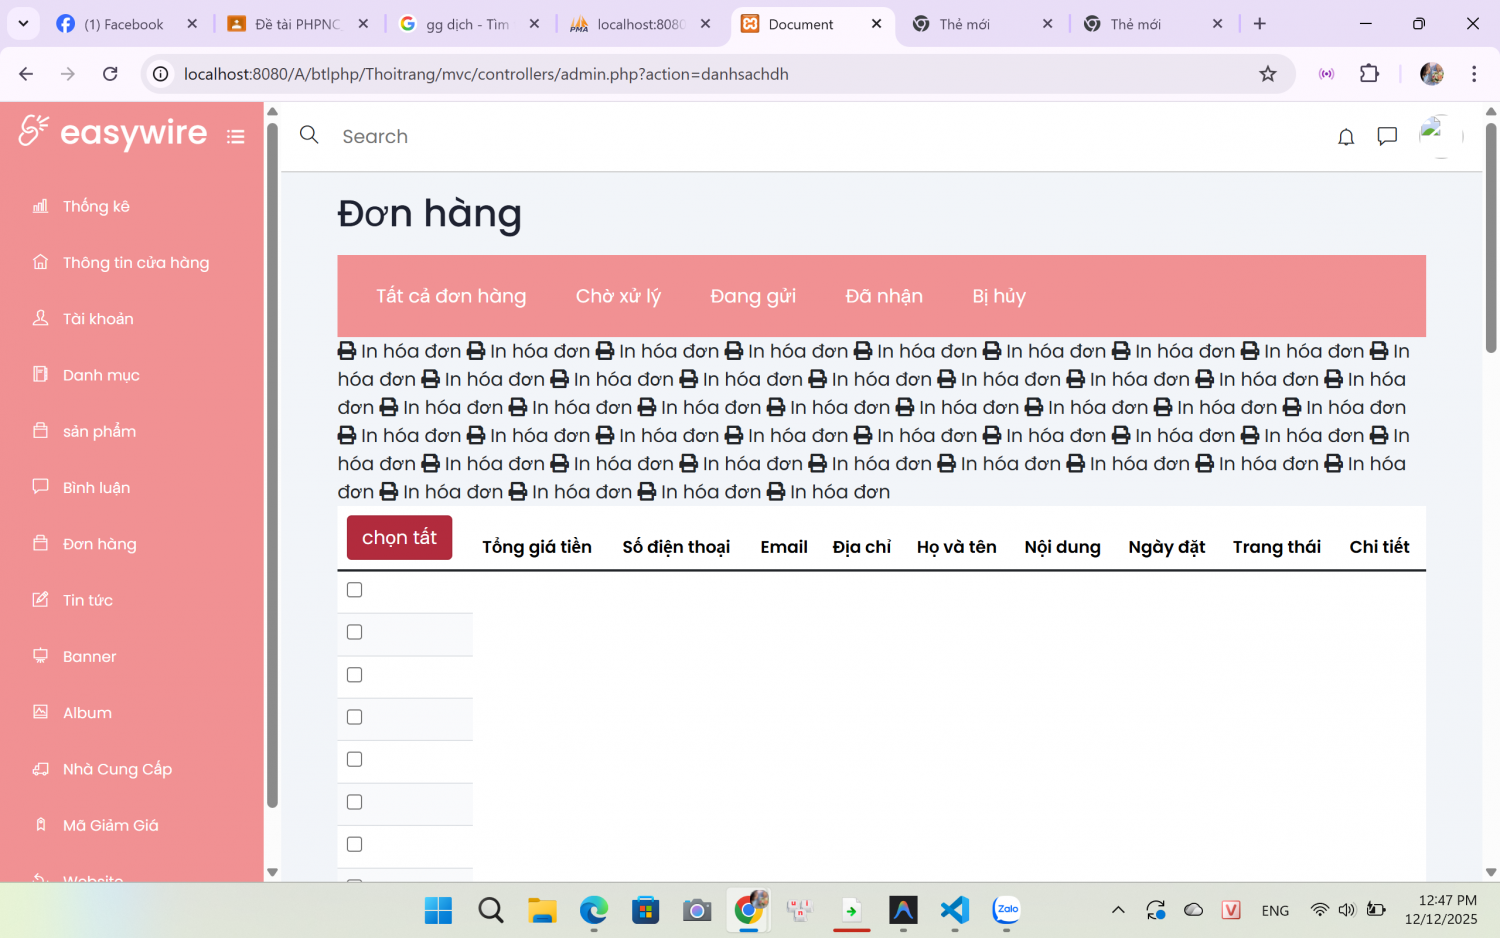Open the user profile avatar

(1441, 137)
